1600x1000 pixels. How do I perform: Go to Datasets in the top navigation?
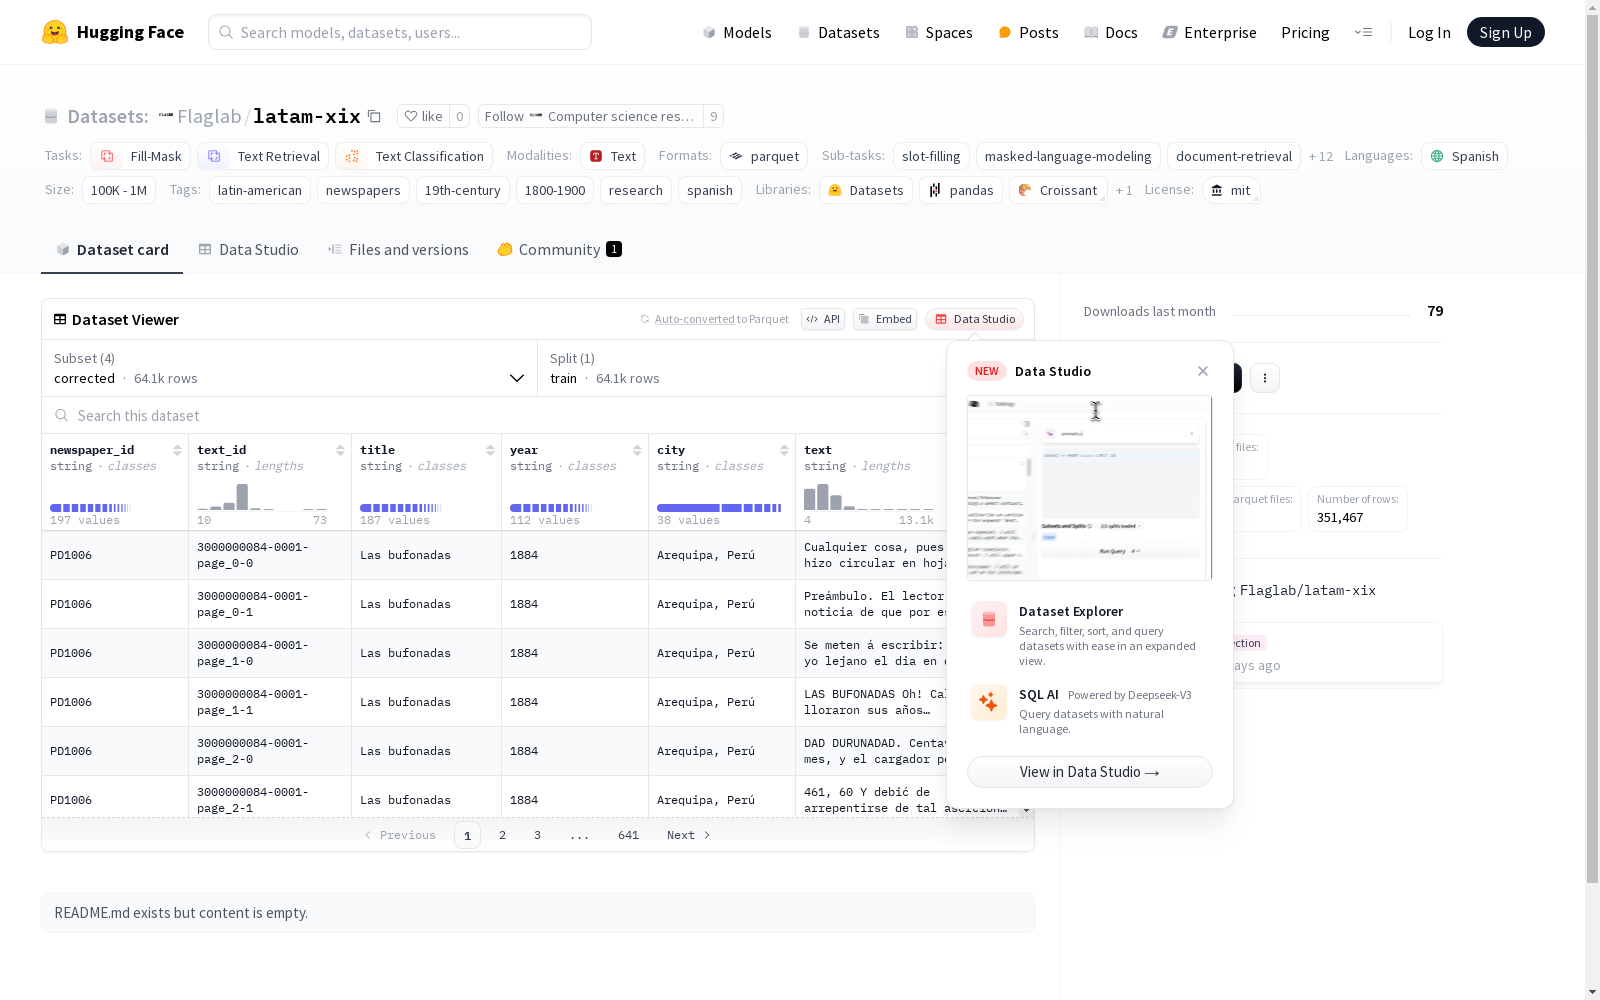click(838, 32)
